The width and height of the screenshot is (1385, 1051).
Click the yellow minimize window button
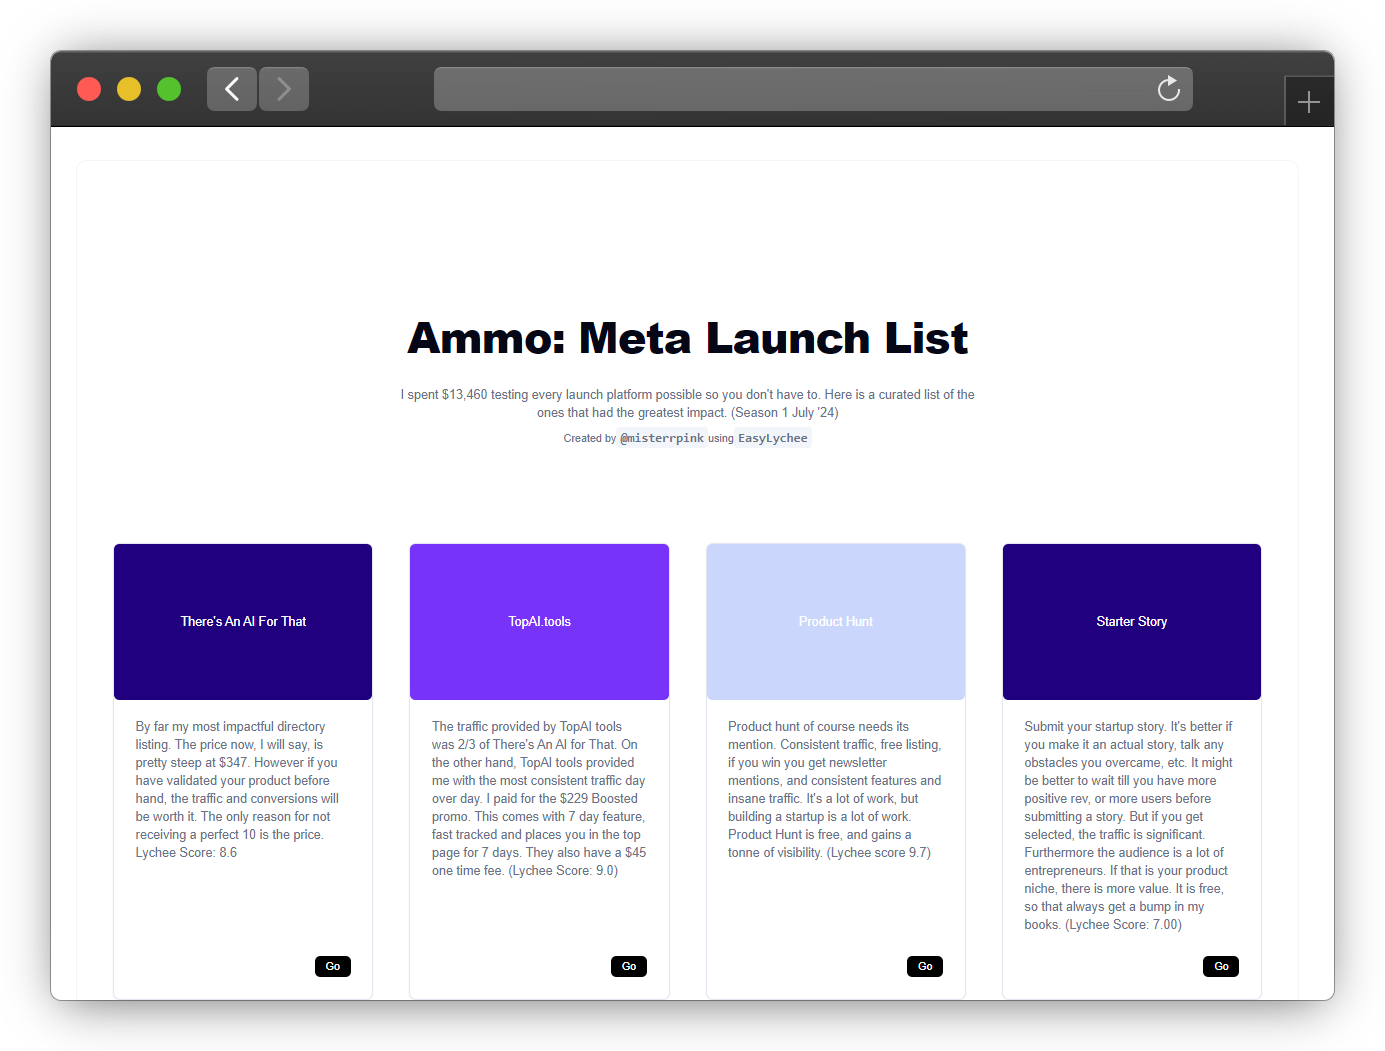click(x=129, y=89)
